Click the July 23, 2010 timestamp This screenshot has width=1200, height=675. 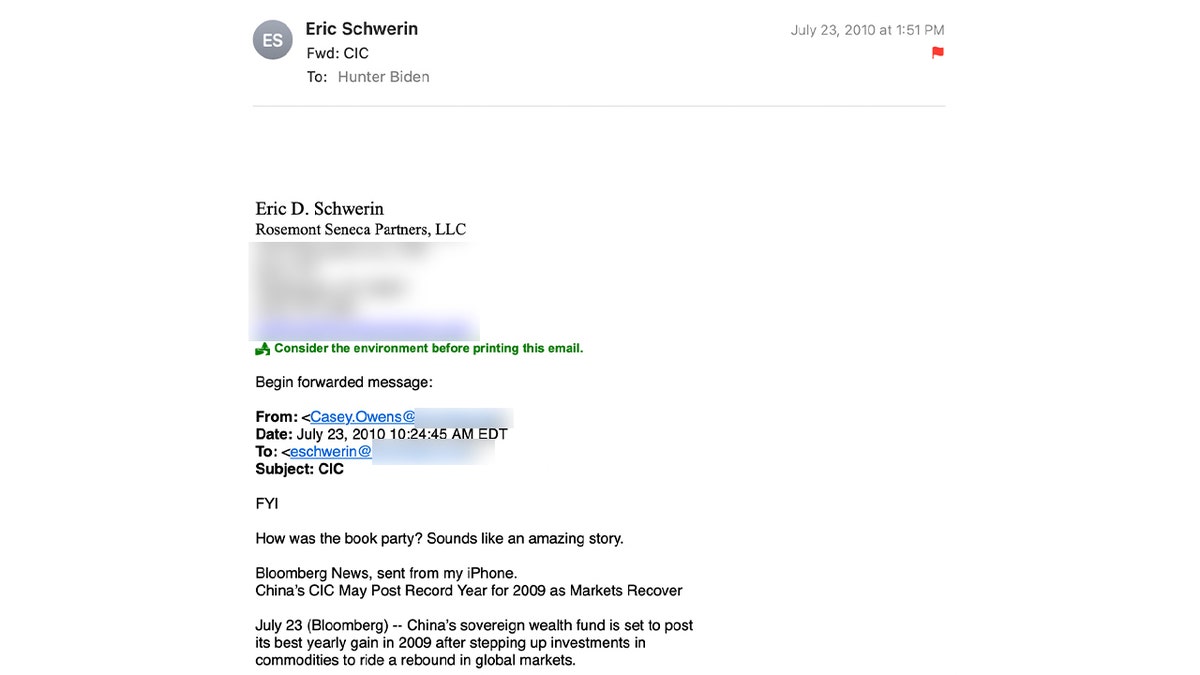coord(867,30)
